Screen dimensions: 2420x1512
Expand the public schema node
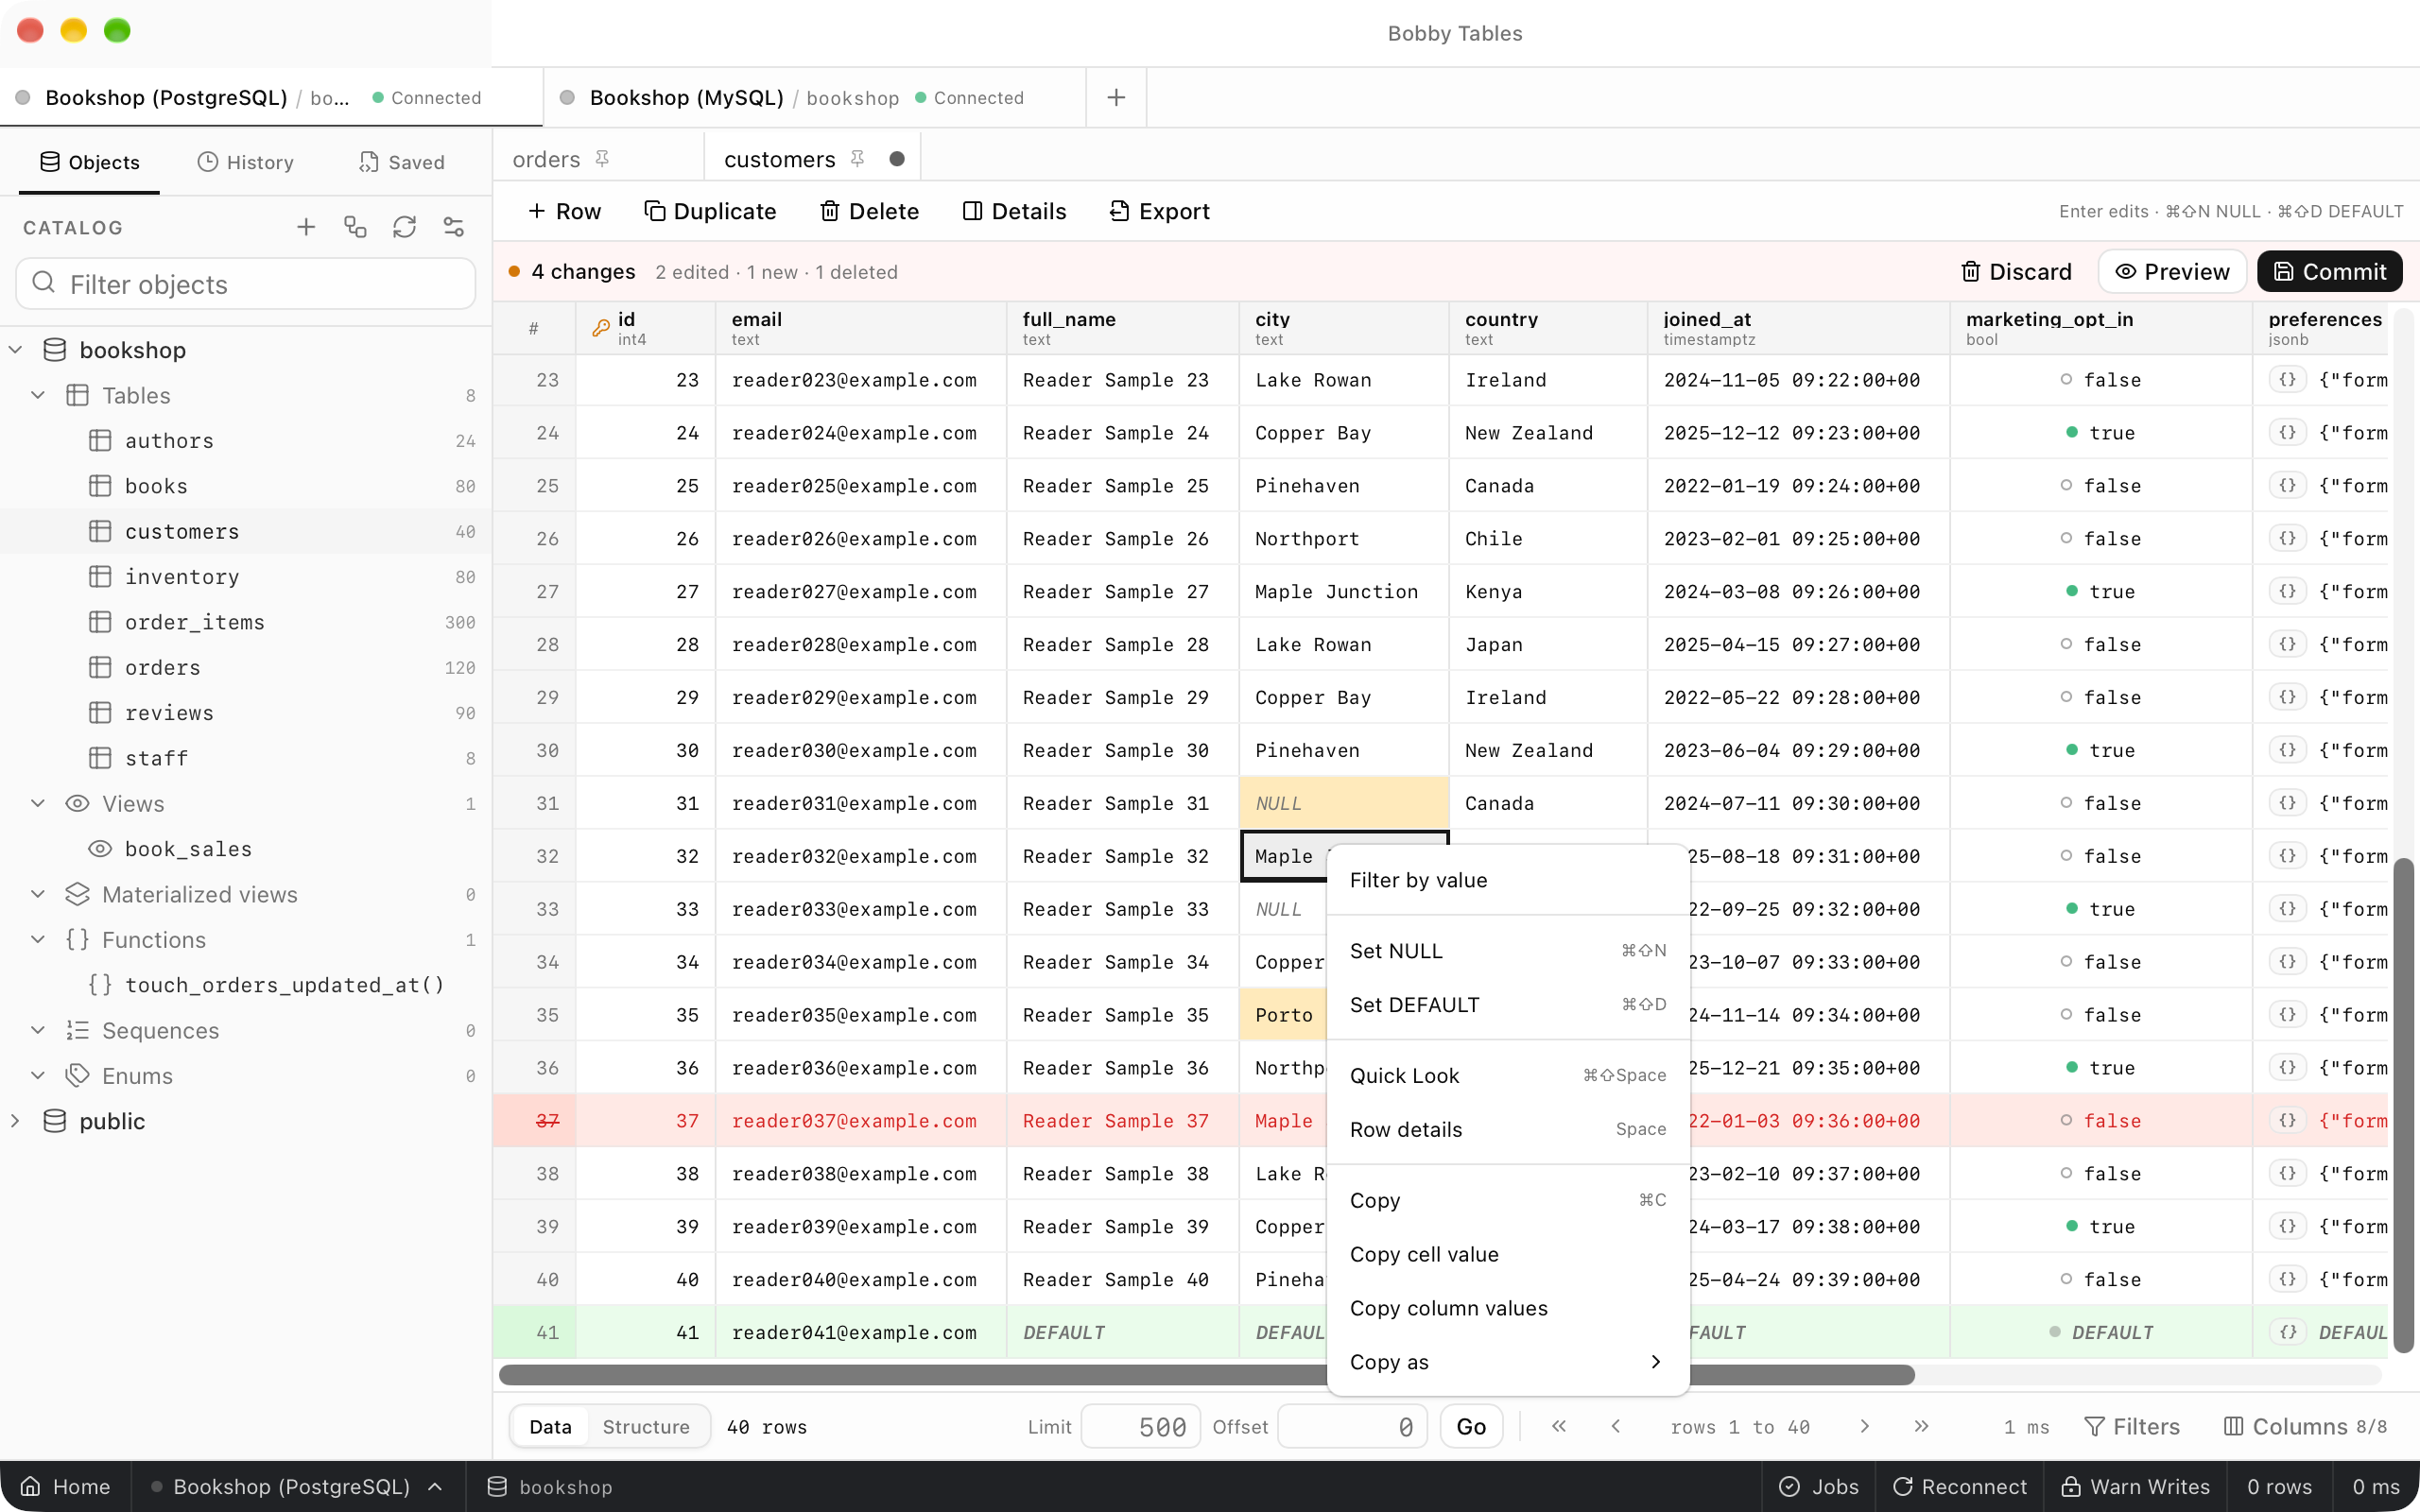pos(16,1121)
